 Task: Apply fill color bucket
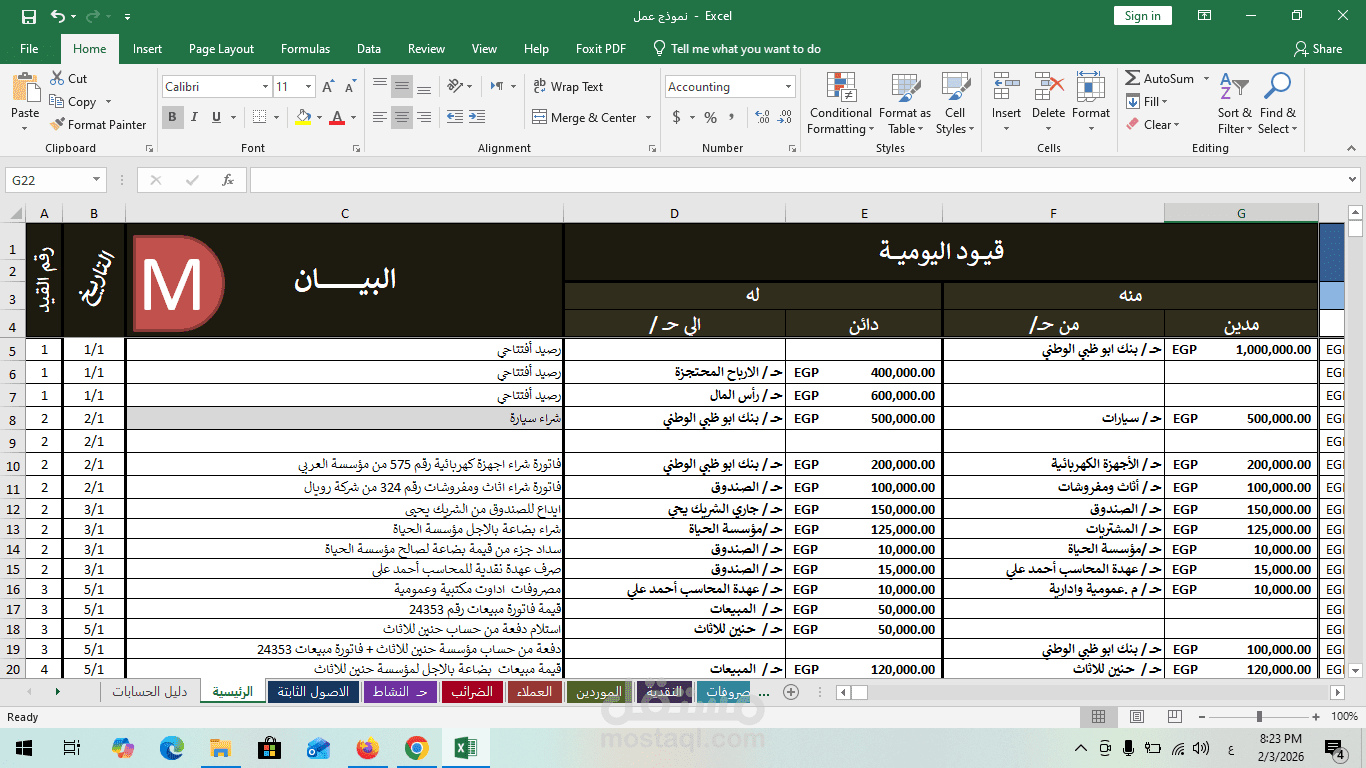304,118
